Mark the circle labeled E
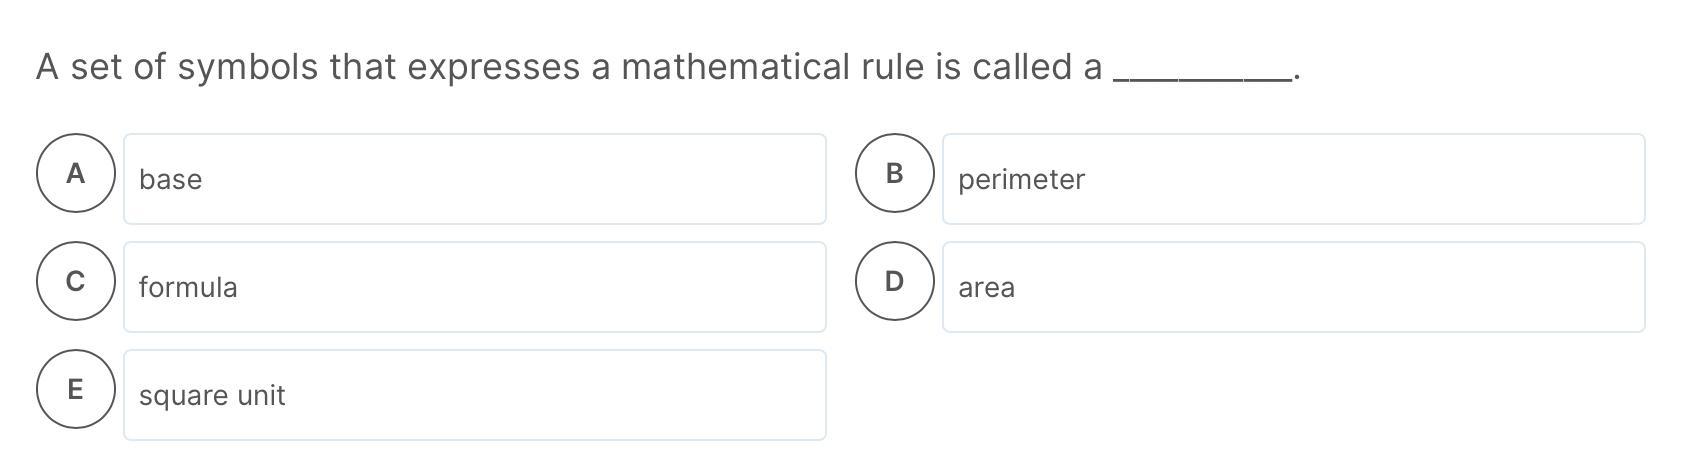 pyautogui.click(x=76, y=389)
